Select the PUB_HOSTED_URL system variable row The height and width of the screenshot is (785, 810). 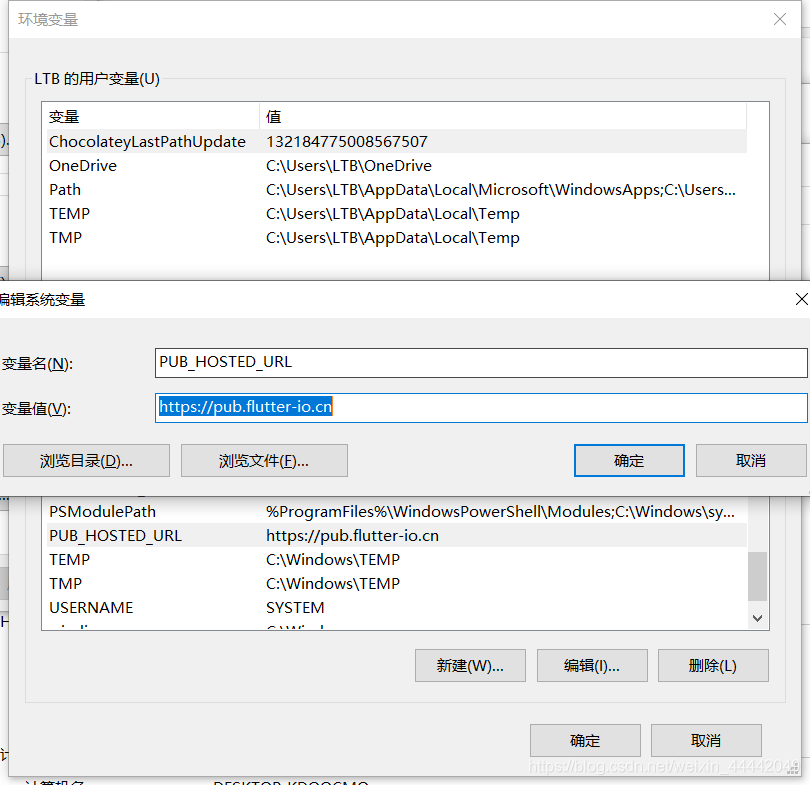(397, 536)
